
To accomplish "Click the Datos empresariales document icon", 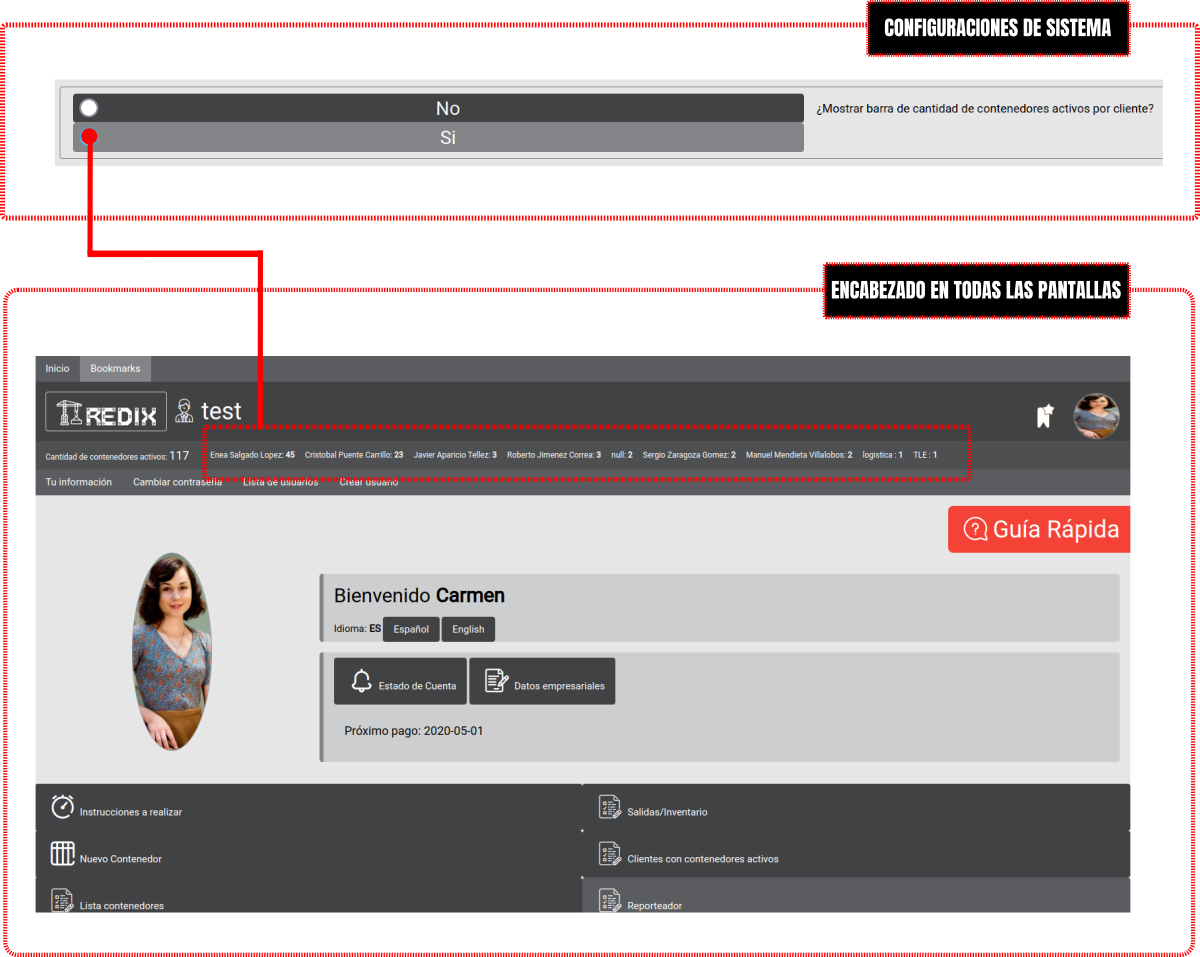I will 496,681.
